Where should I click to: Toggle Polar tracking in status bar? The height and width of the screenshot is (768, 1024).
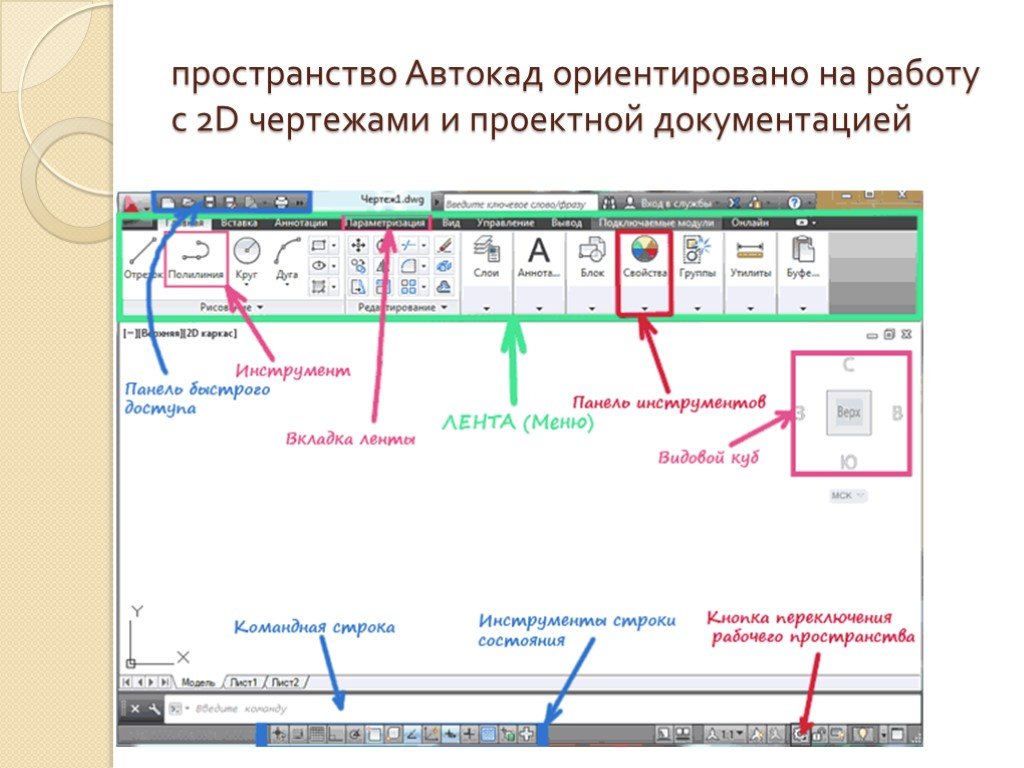tap(355, 735)
